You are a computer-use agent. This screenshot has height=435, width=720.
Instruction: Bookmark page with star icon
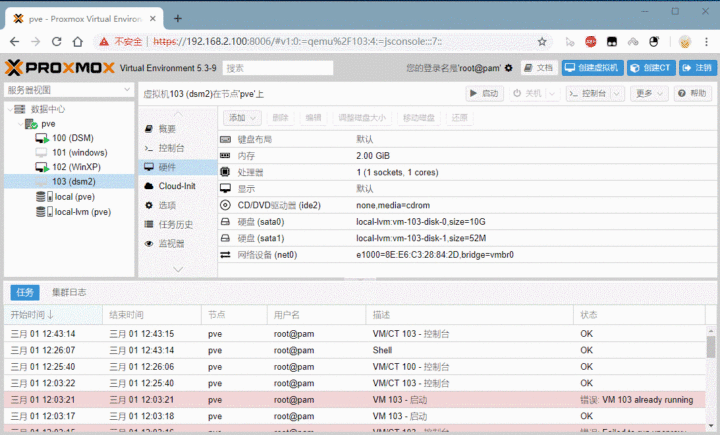(x=542, y=42)
